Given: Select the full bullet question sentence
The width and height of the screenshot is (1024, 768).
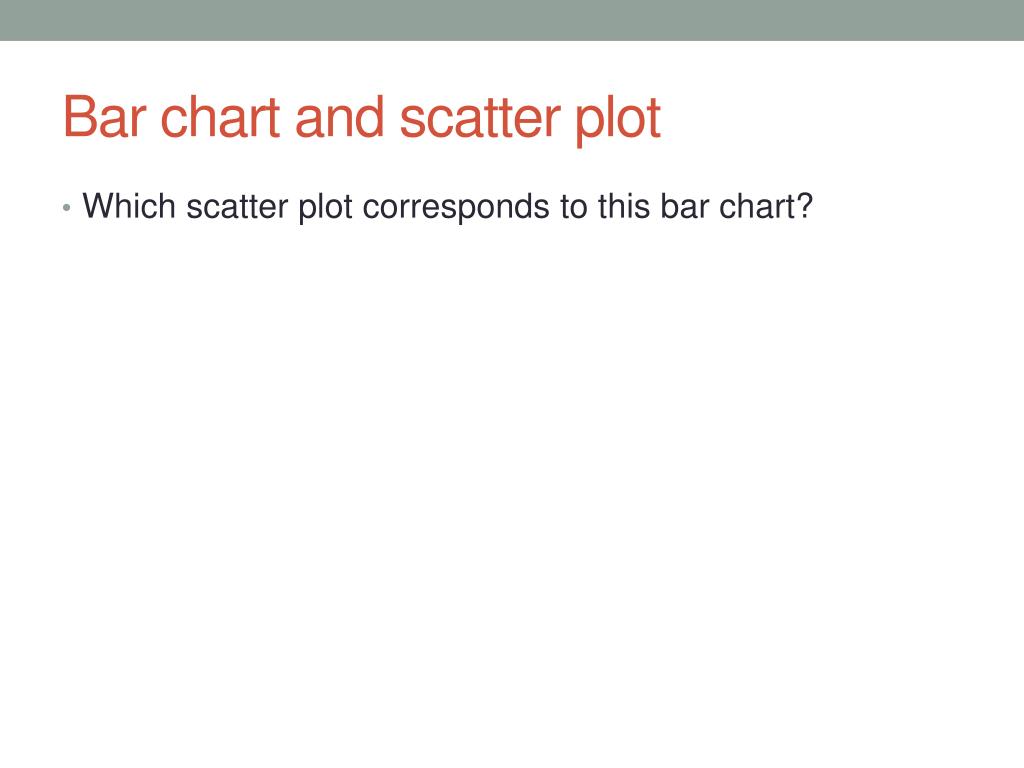Looking at the screenshot, I should point(447,207).
